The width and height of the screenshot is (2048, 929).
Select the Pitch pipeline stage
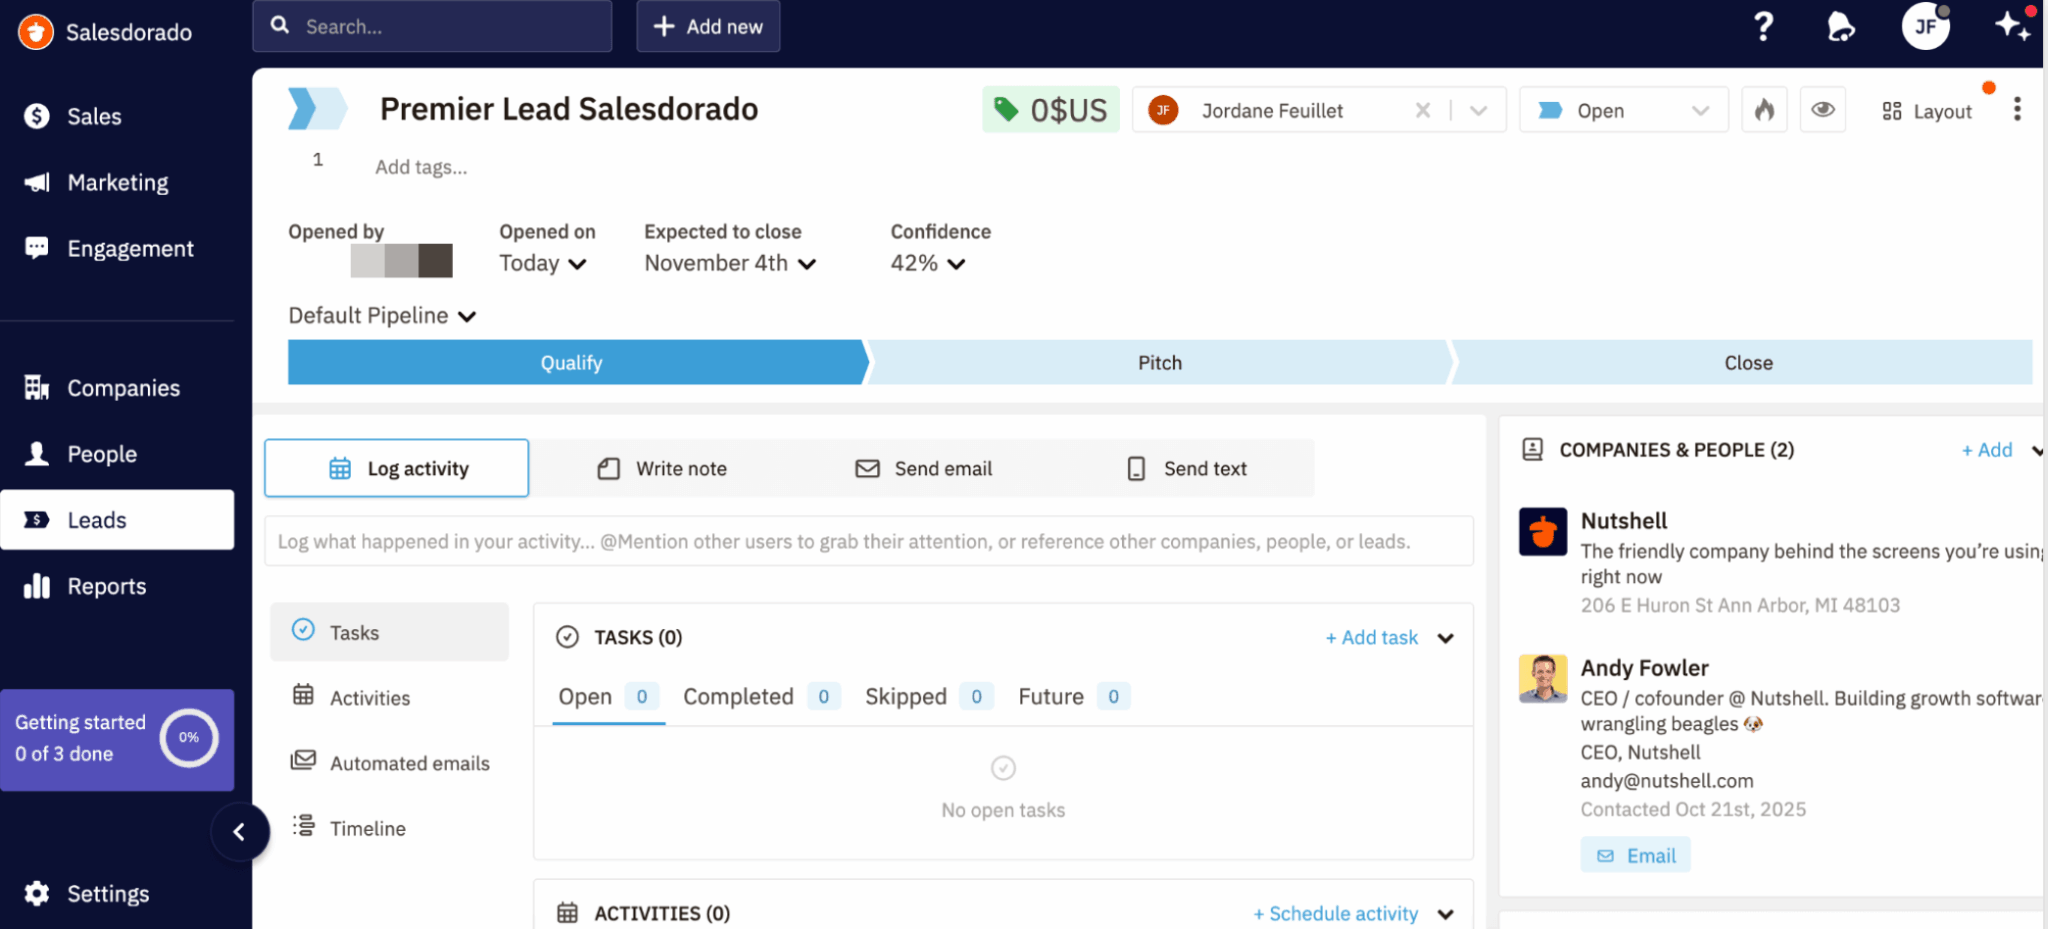click(1159, 363)
